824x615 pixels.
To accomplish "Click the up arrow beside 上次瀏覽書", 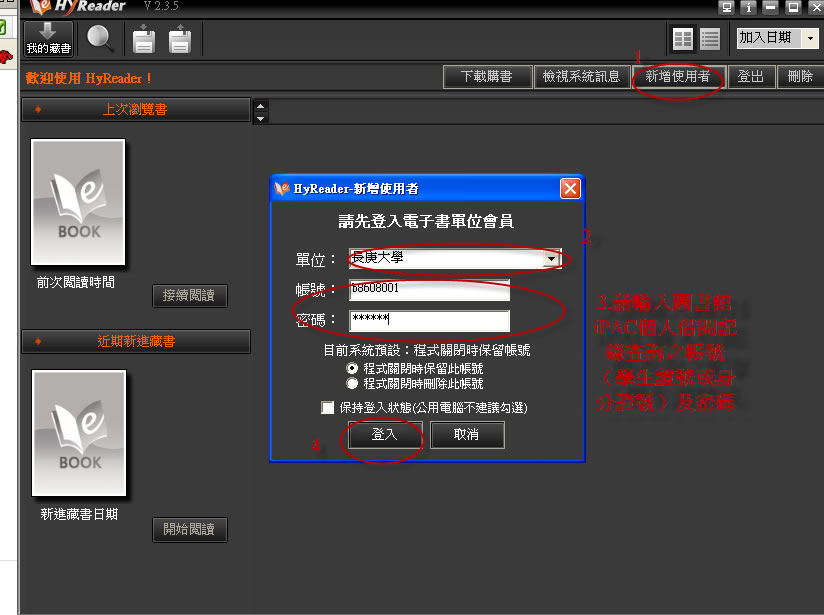I will click(x=260, y=106).
